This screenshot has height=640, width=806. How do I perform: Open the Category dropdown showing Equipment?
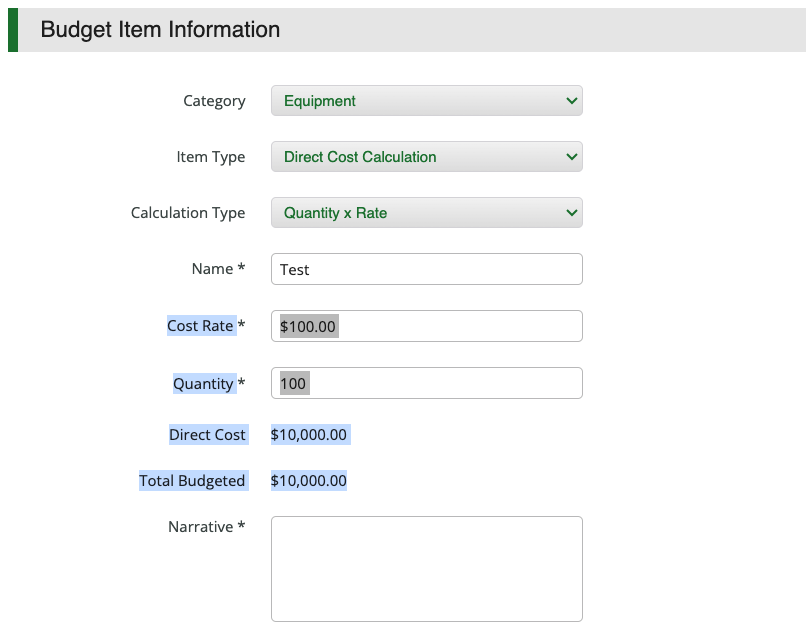click(426, 101)
